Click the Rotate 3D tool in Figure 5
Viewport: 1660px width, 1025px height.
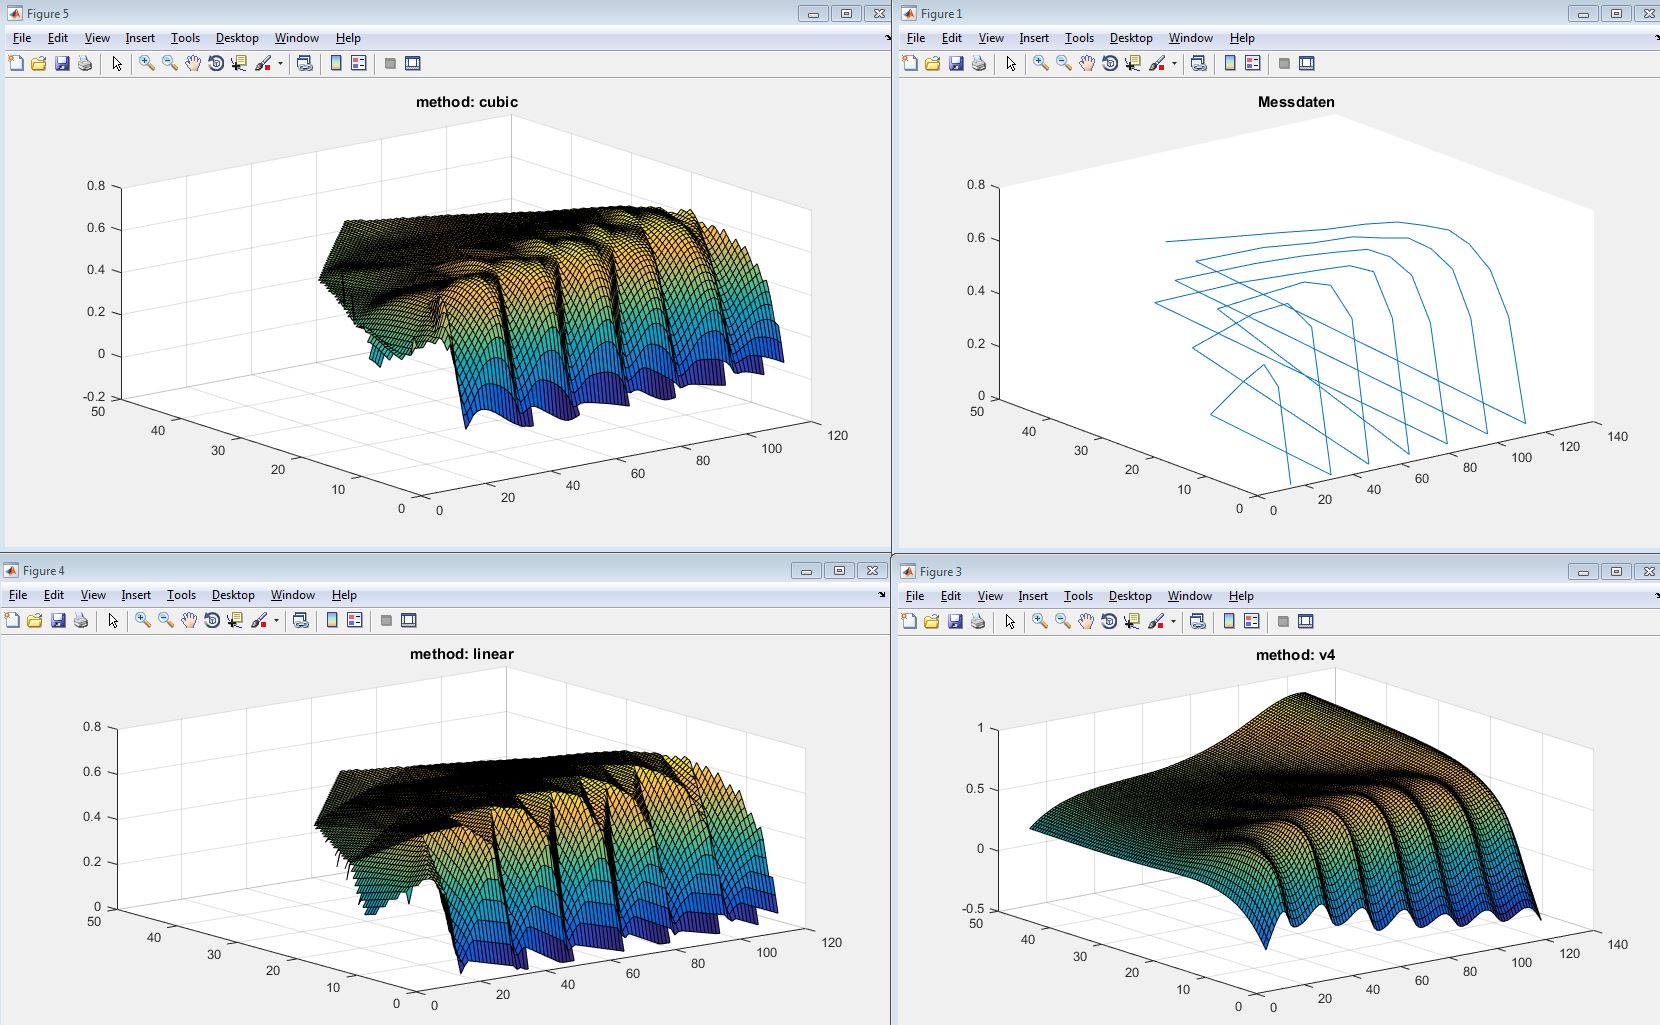[215, 63]
